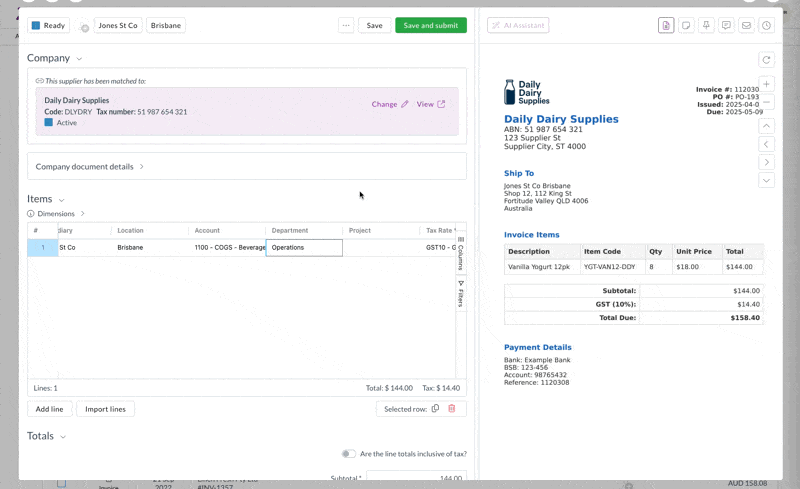Click the GST10 tax rate cell
This screenshot has height=489, width=800.
click(x=438, y=248)
